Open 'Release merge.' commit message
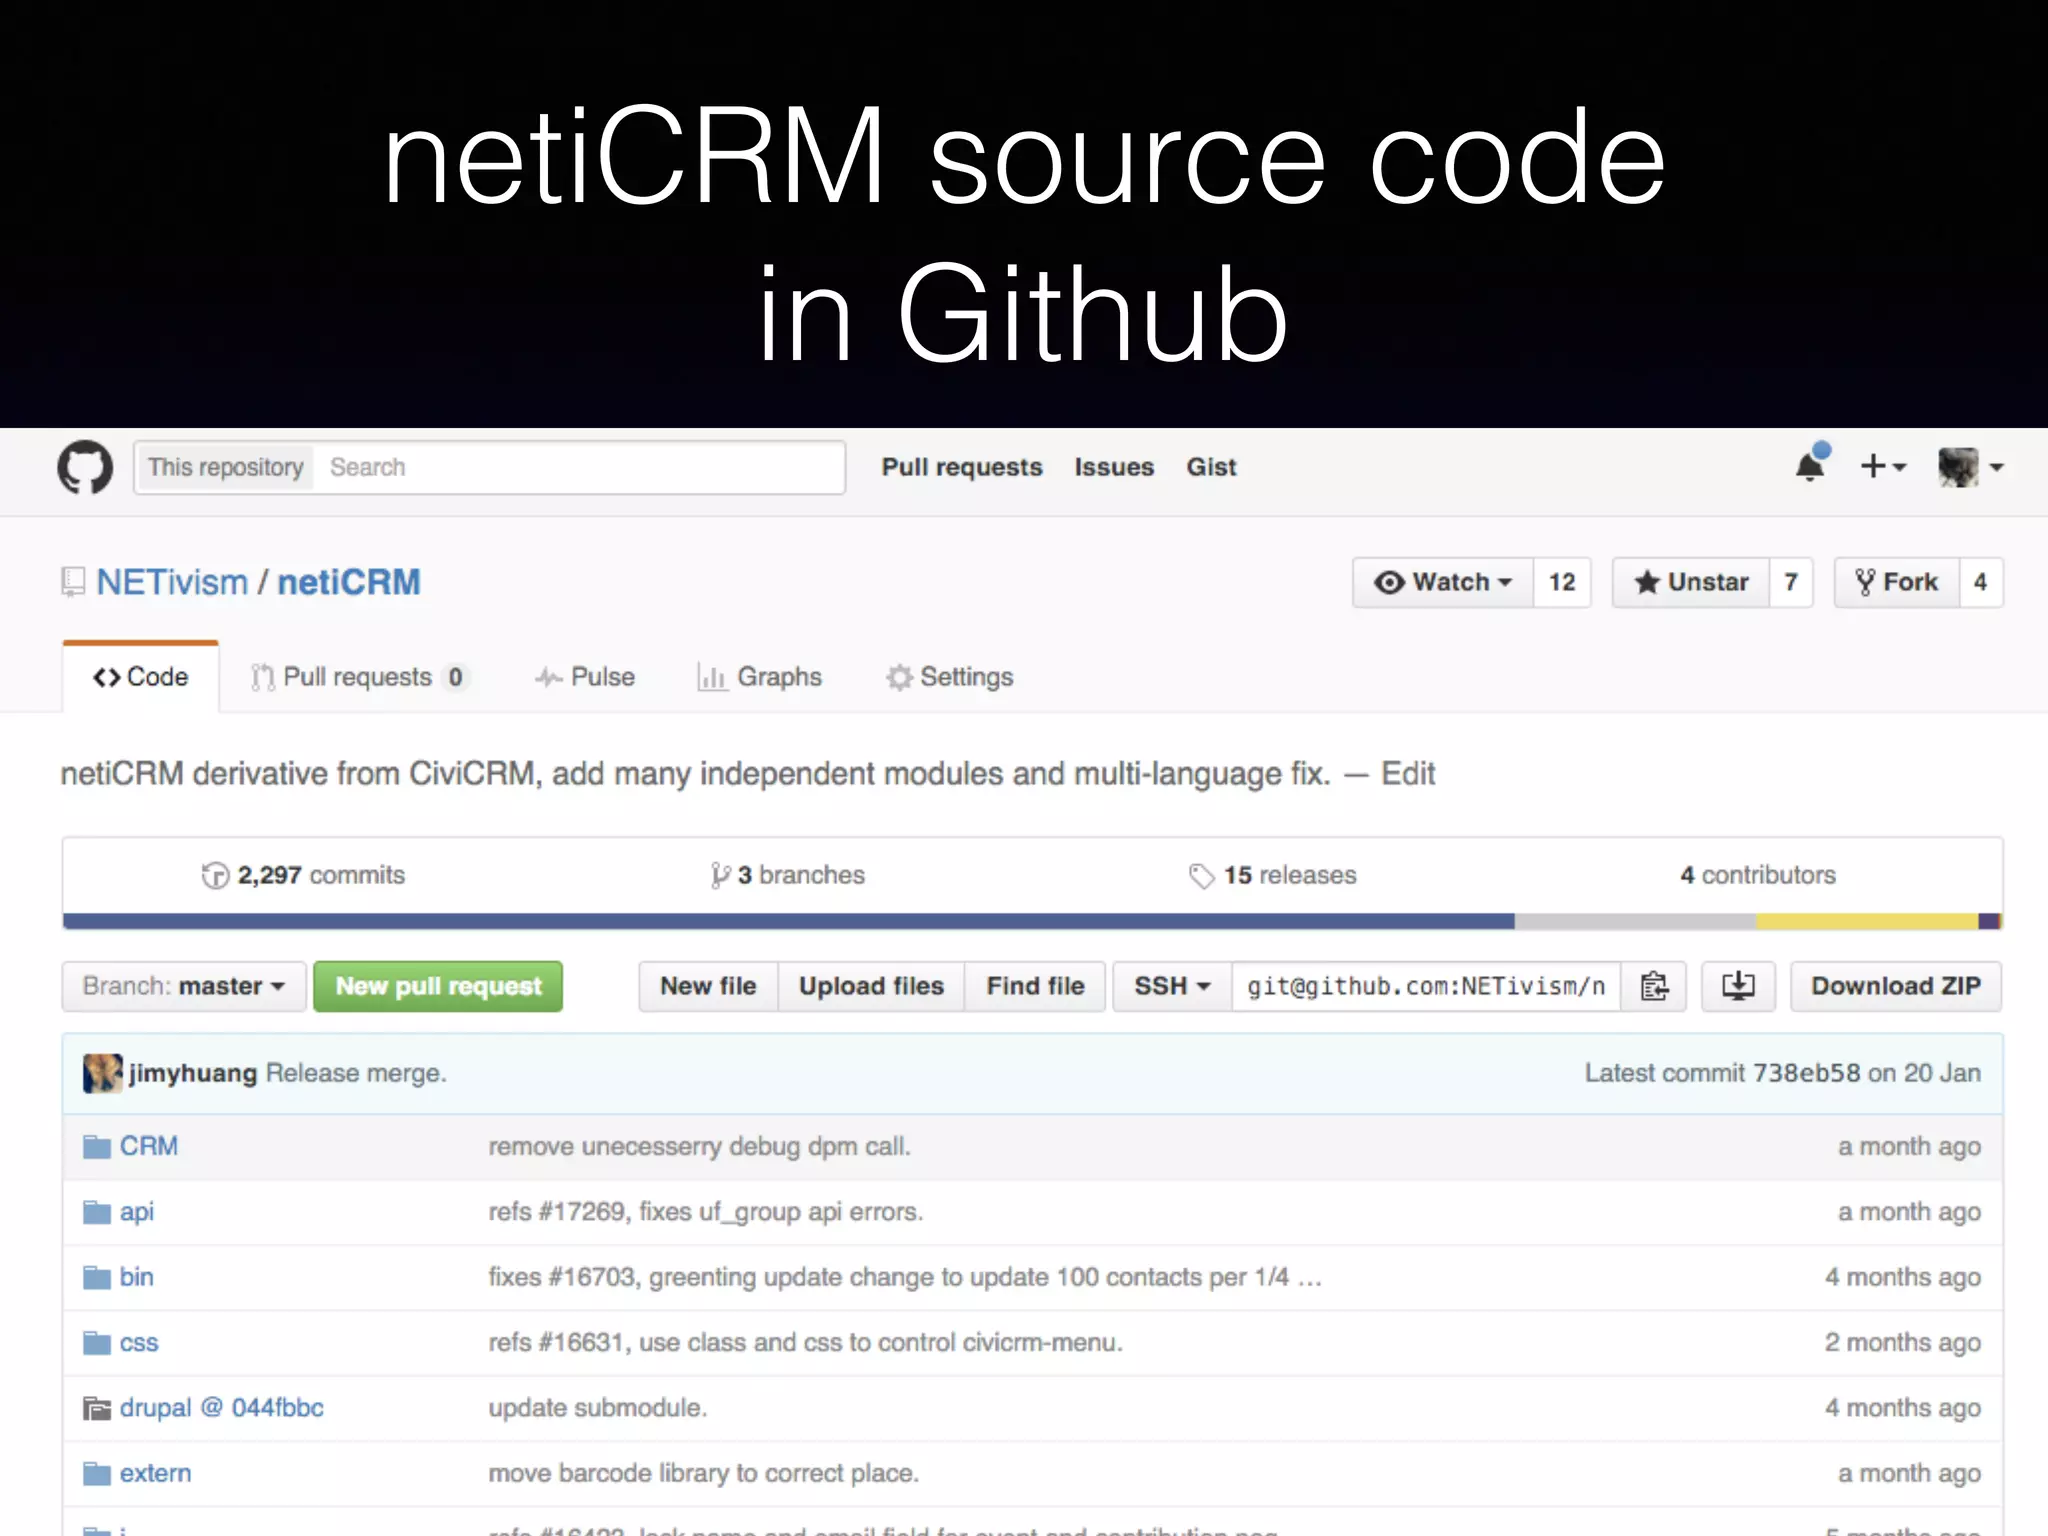The image size is (2048, 1536). coord(356,1073)
